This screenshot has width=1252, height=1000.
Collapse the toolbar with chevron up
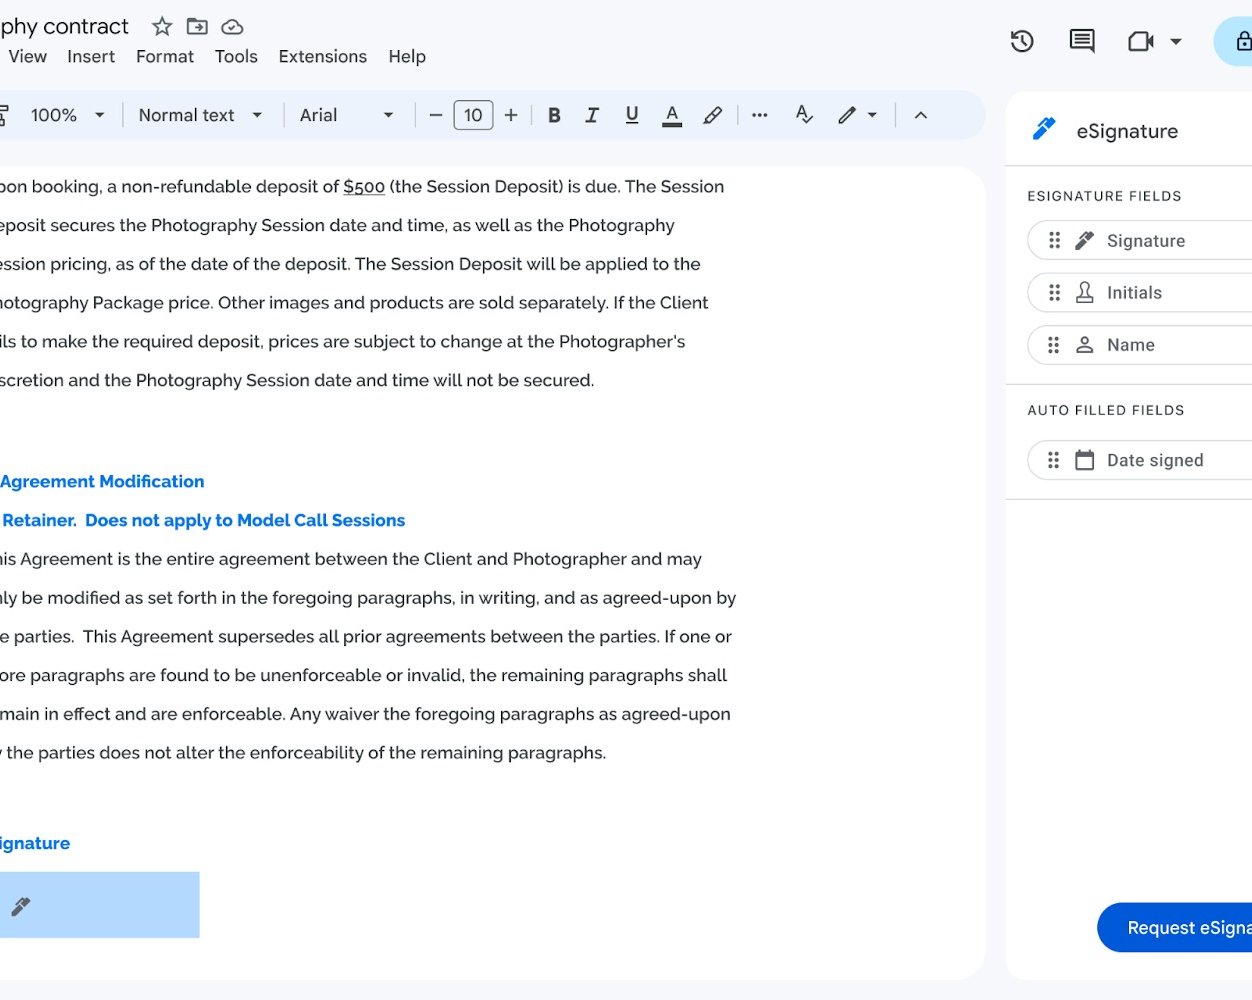click(921, 115)
